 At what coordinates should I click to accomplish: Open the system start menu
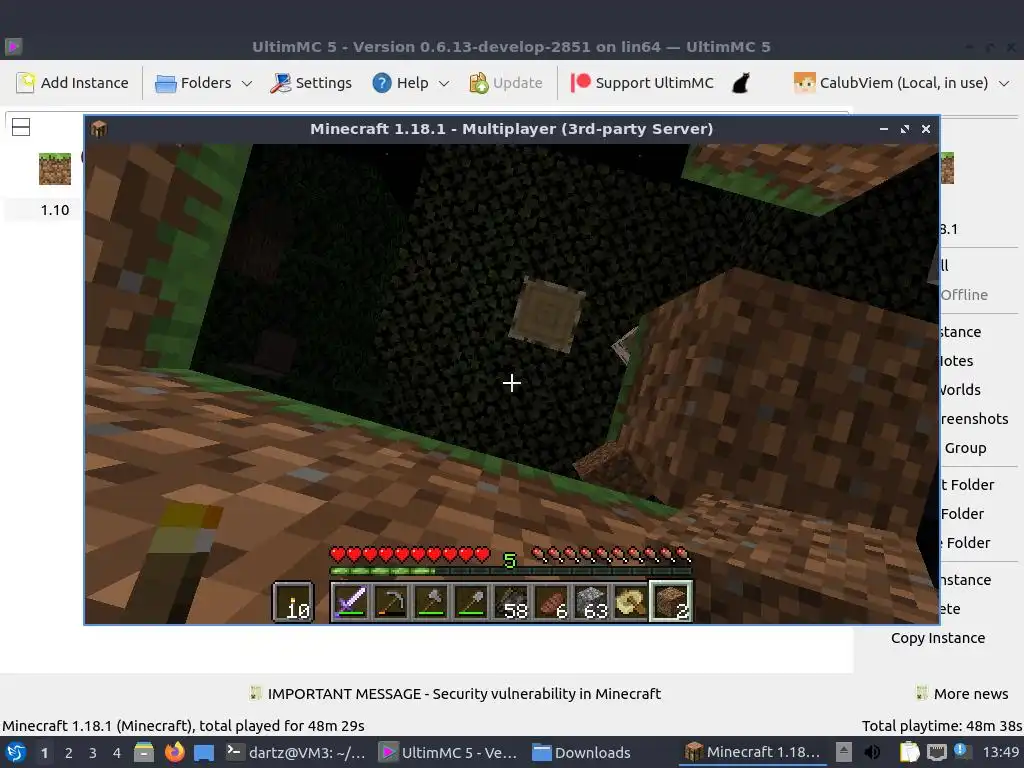click(x=16, y=752)
